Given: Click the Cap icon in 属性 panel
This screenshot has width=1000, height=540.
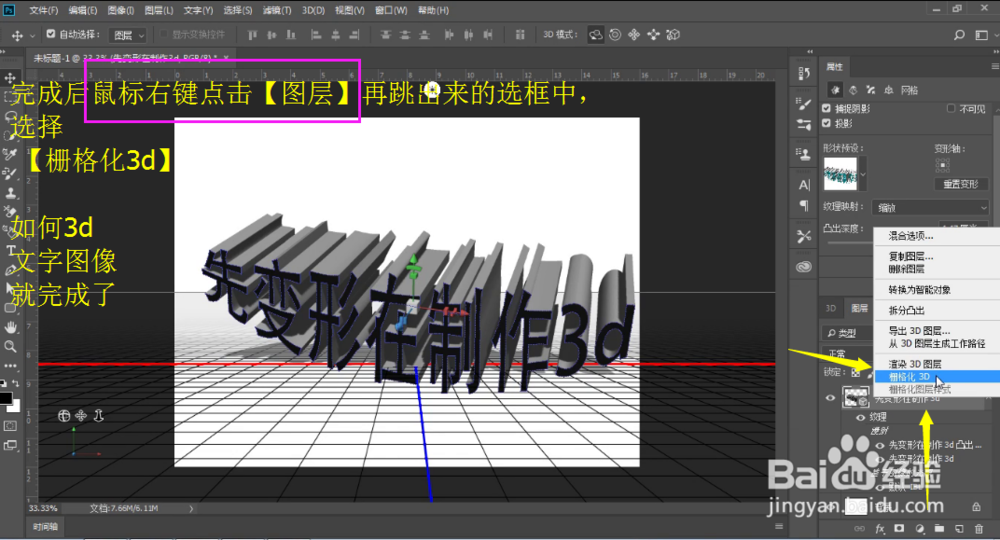Looking at the screenshot, I should pyautogui.click(x=871, y=90).
